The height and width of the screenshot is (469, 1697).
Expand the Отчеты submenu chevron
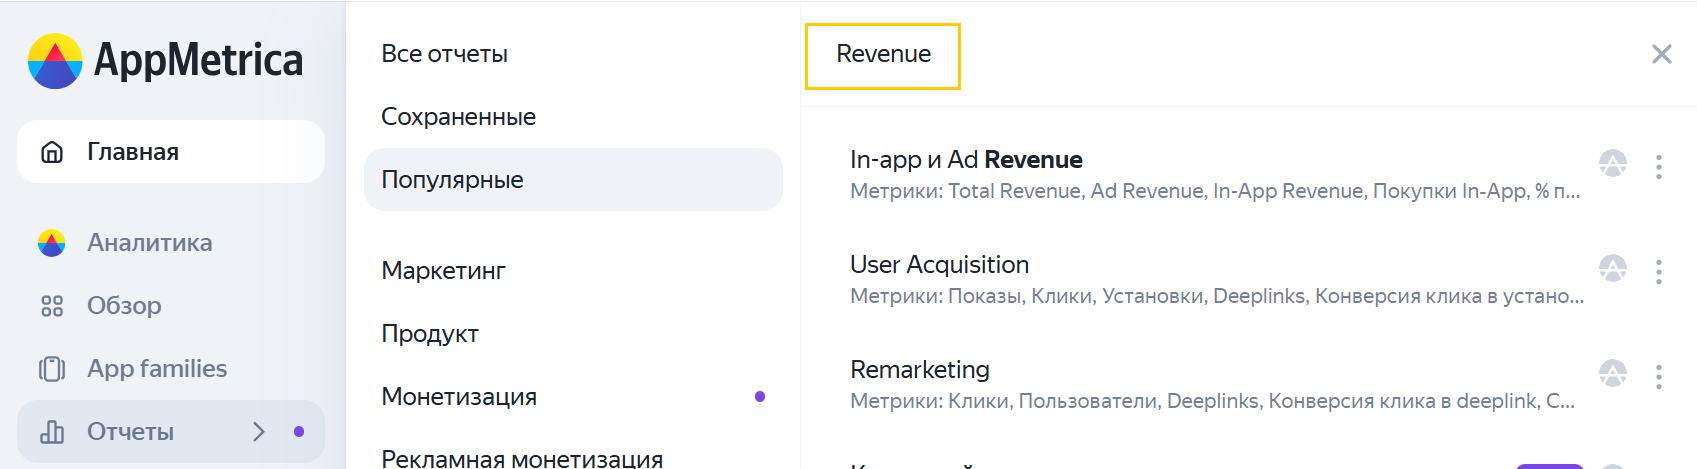click(259, 432)
